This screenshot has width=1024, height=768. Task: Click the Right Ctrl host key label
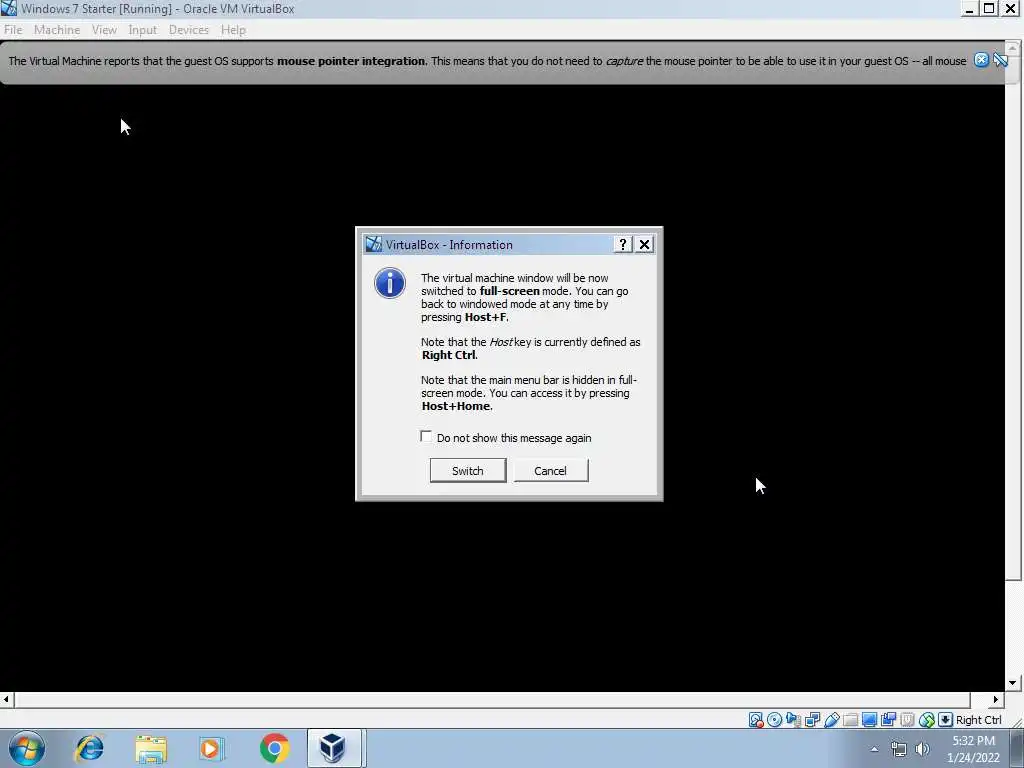click(x=978, y=720)
